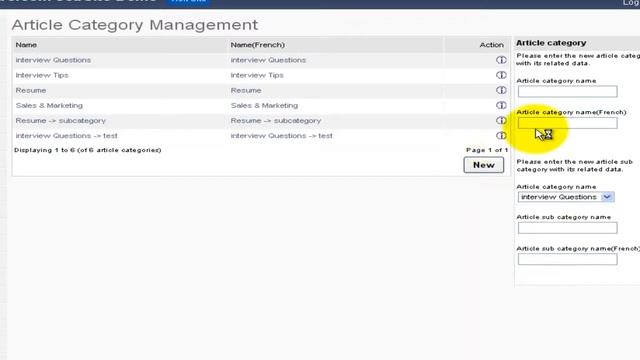The height and width of the screenshot is (360, 640).
Task: Select Sales & Marketing in Name(French) column
Action: coord(264,105)
